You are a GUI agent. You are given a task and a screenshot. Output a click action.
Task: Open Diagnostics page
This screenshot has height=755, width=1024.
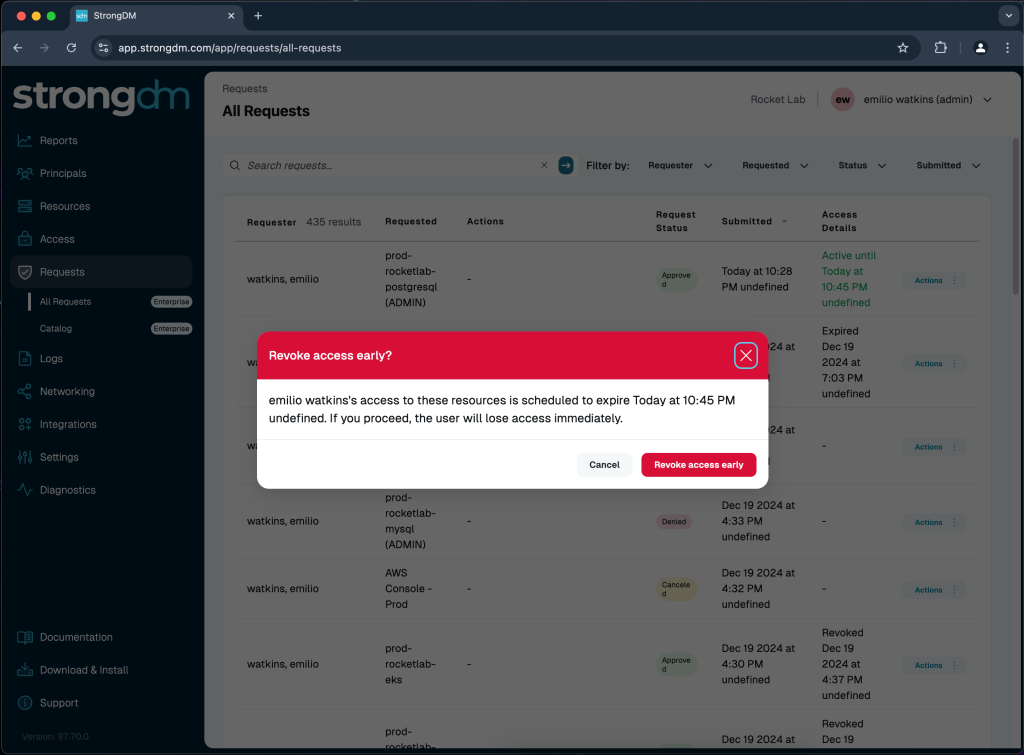(67, 490)
